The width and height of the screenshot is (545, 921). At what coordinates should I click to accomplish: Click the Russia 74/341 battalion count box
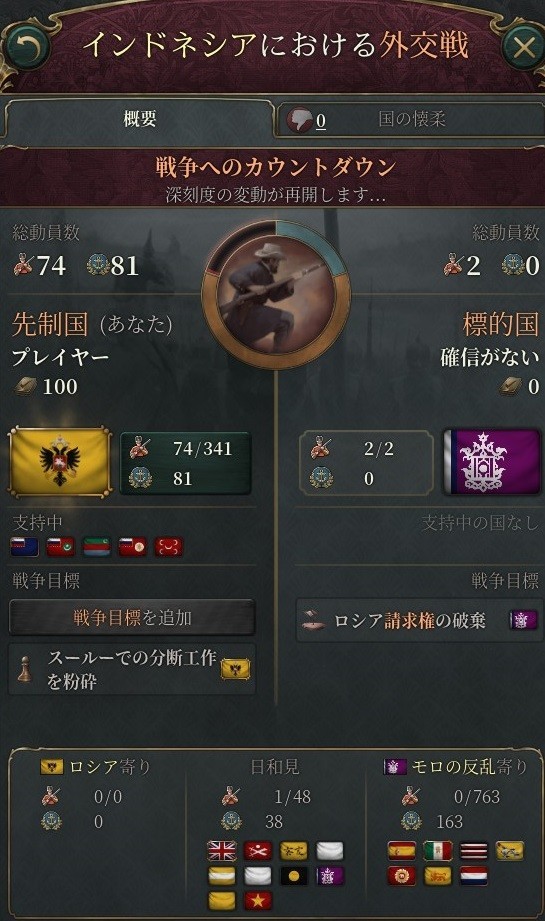[186, 463]
